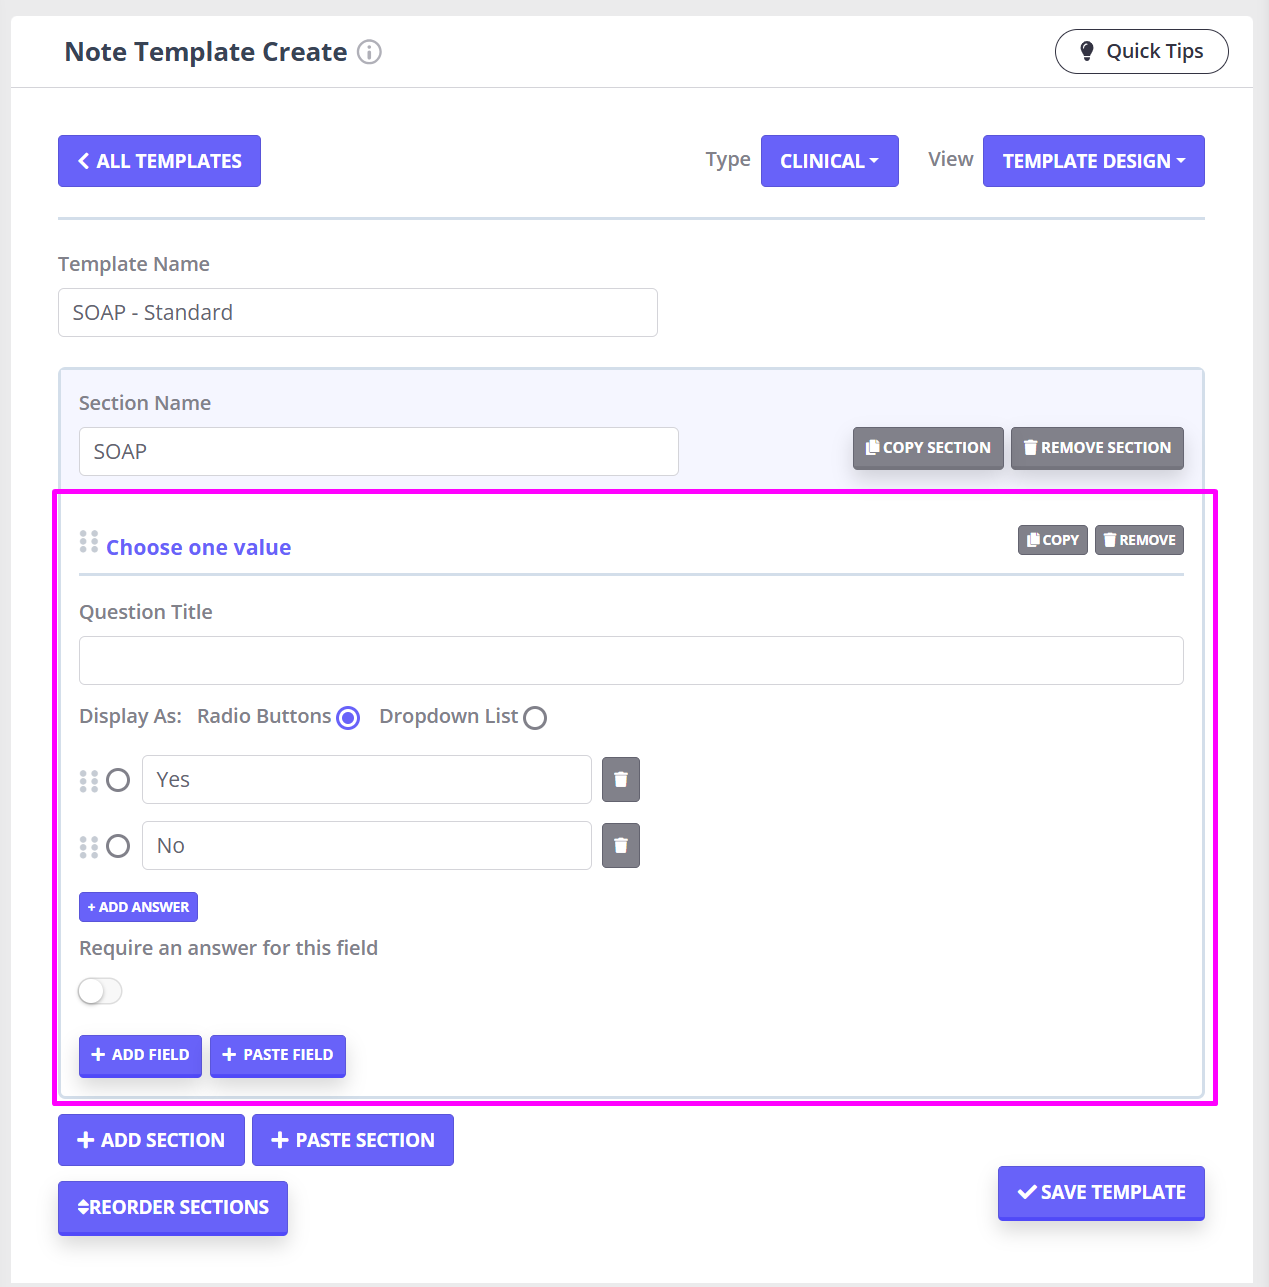Open the Clinical type dropdown
The height and width of the screenshot is (1287, 1269).
829,161
